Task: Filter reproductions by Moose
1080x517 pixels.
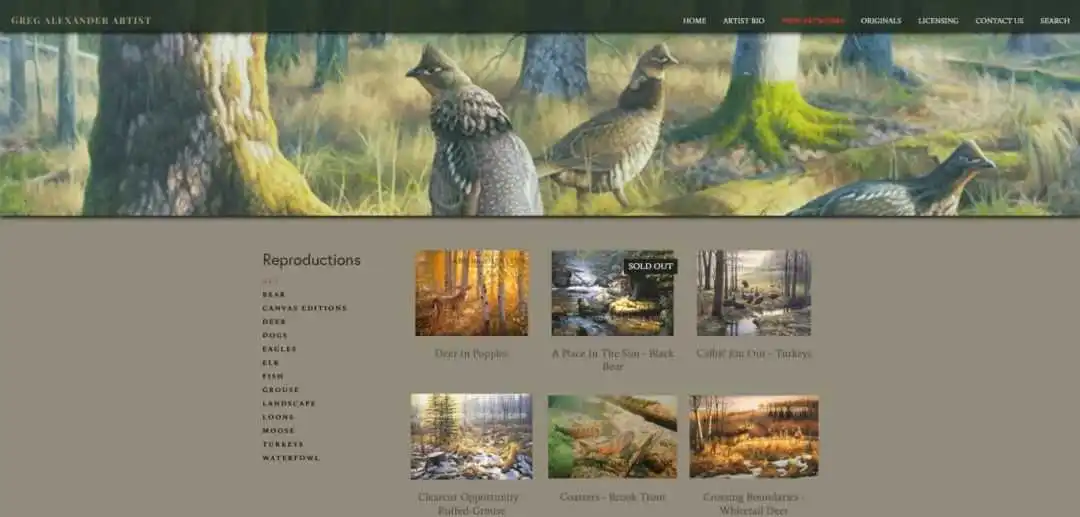Action: pyautogui.click(x=278, y=430)
